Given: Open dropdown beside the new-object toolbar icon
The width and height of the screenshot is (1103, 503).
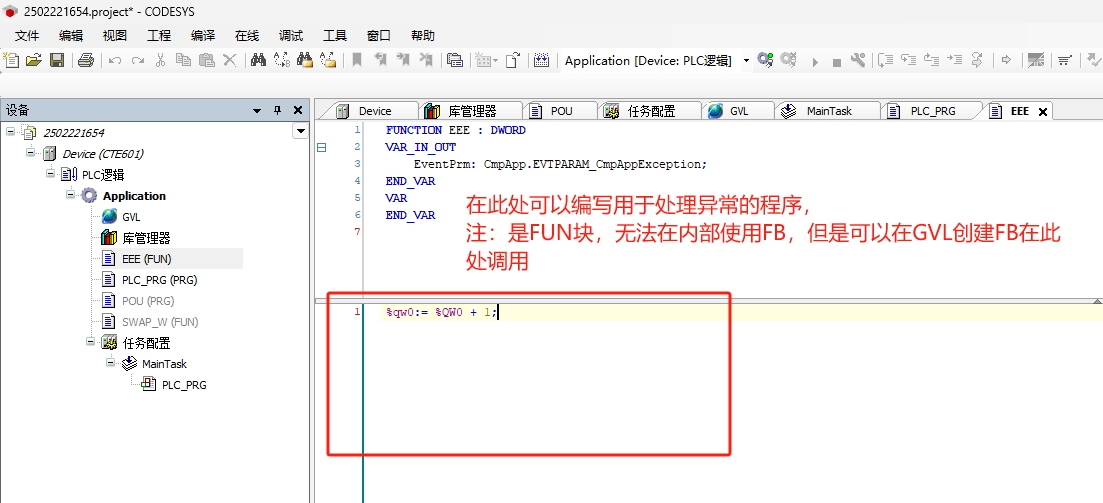Looking at the screenshot, I should click(x=495, y=61).
